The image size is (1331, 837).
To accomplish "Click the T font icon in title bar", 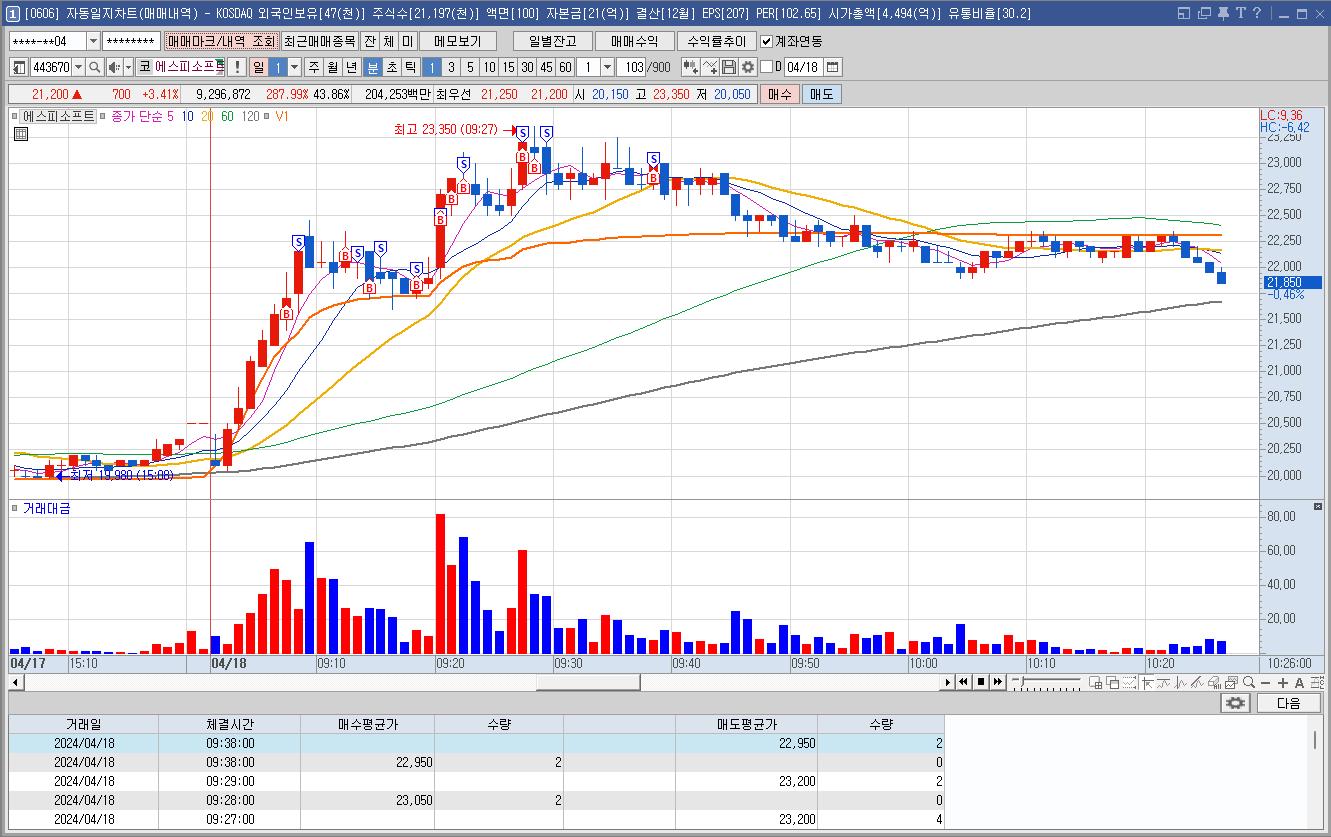I will click(1240, 13).
